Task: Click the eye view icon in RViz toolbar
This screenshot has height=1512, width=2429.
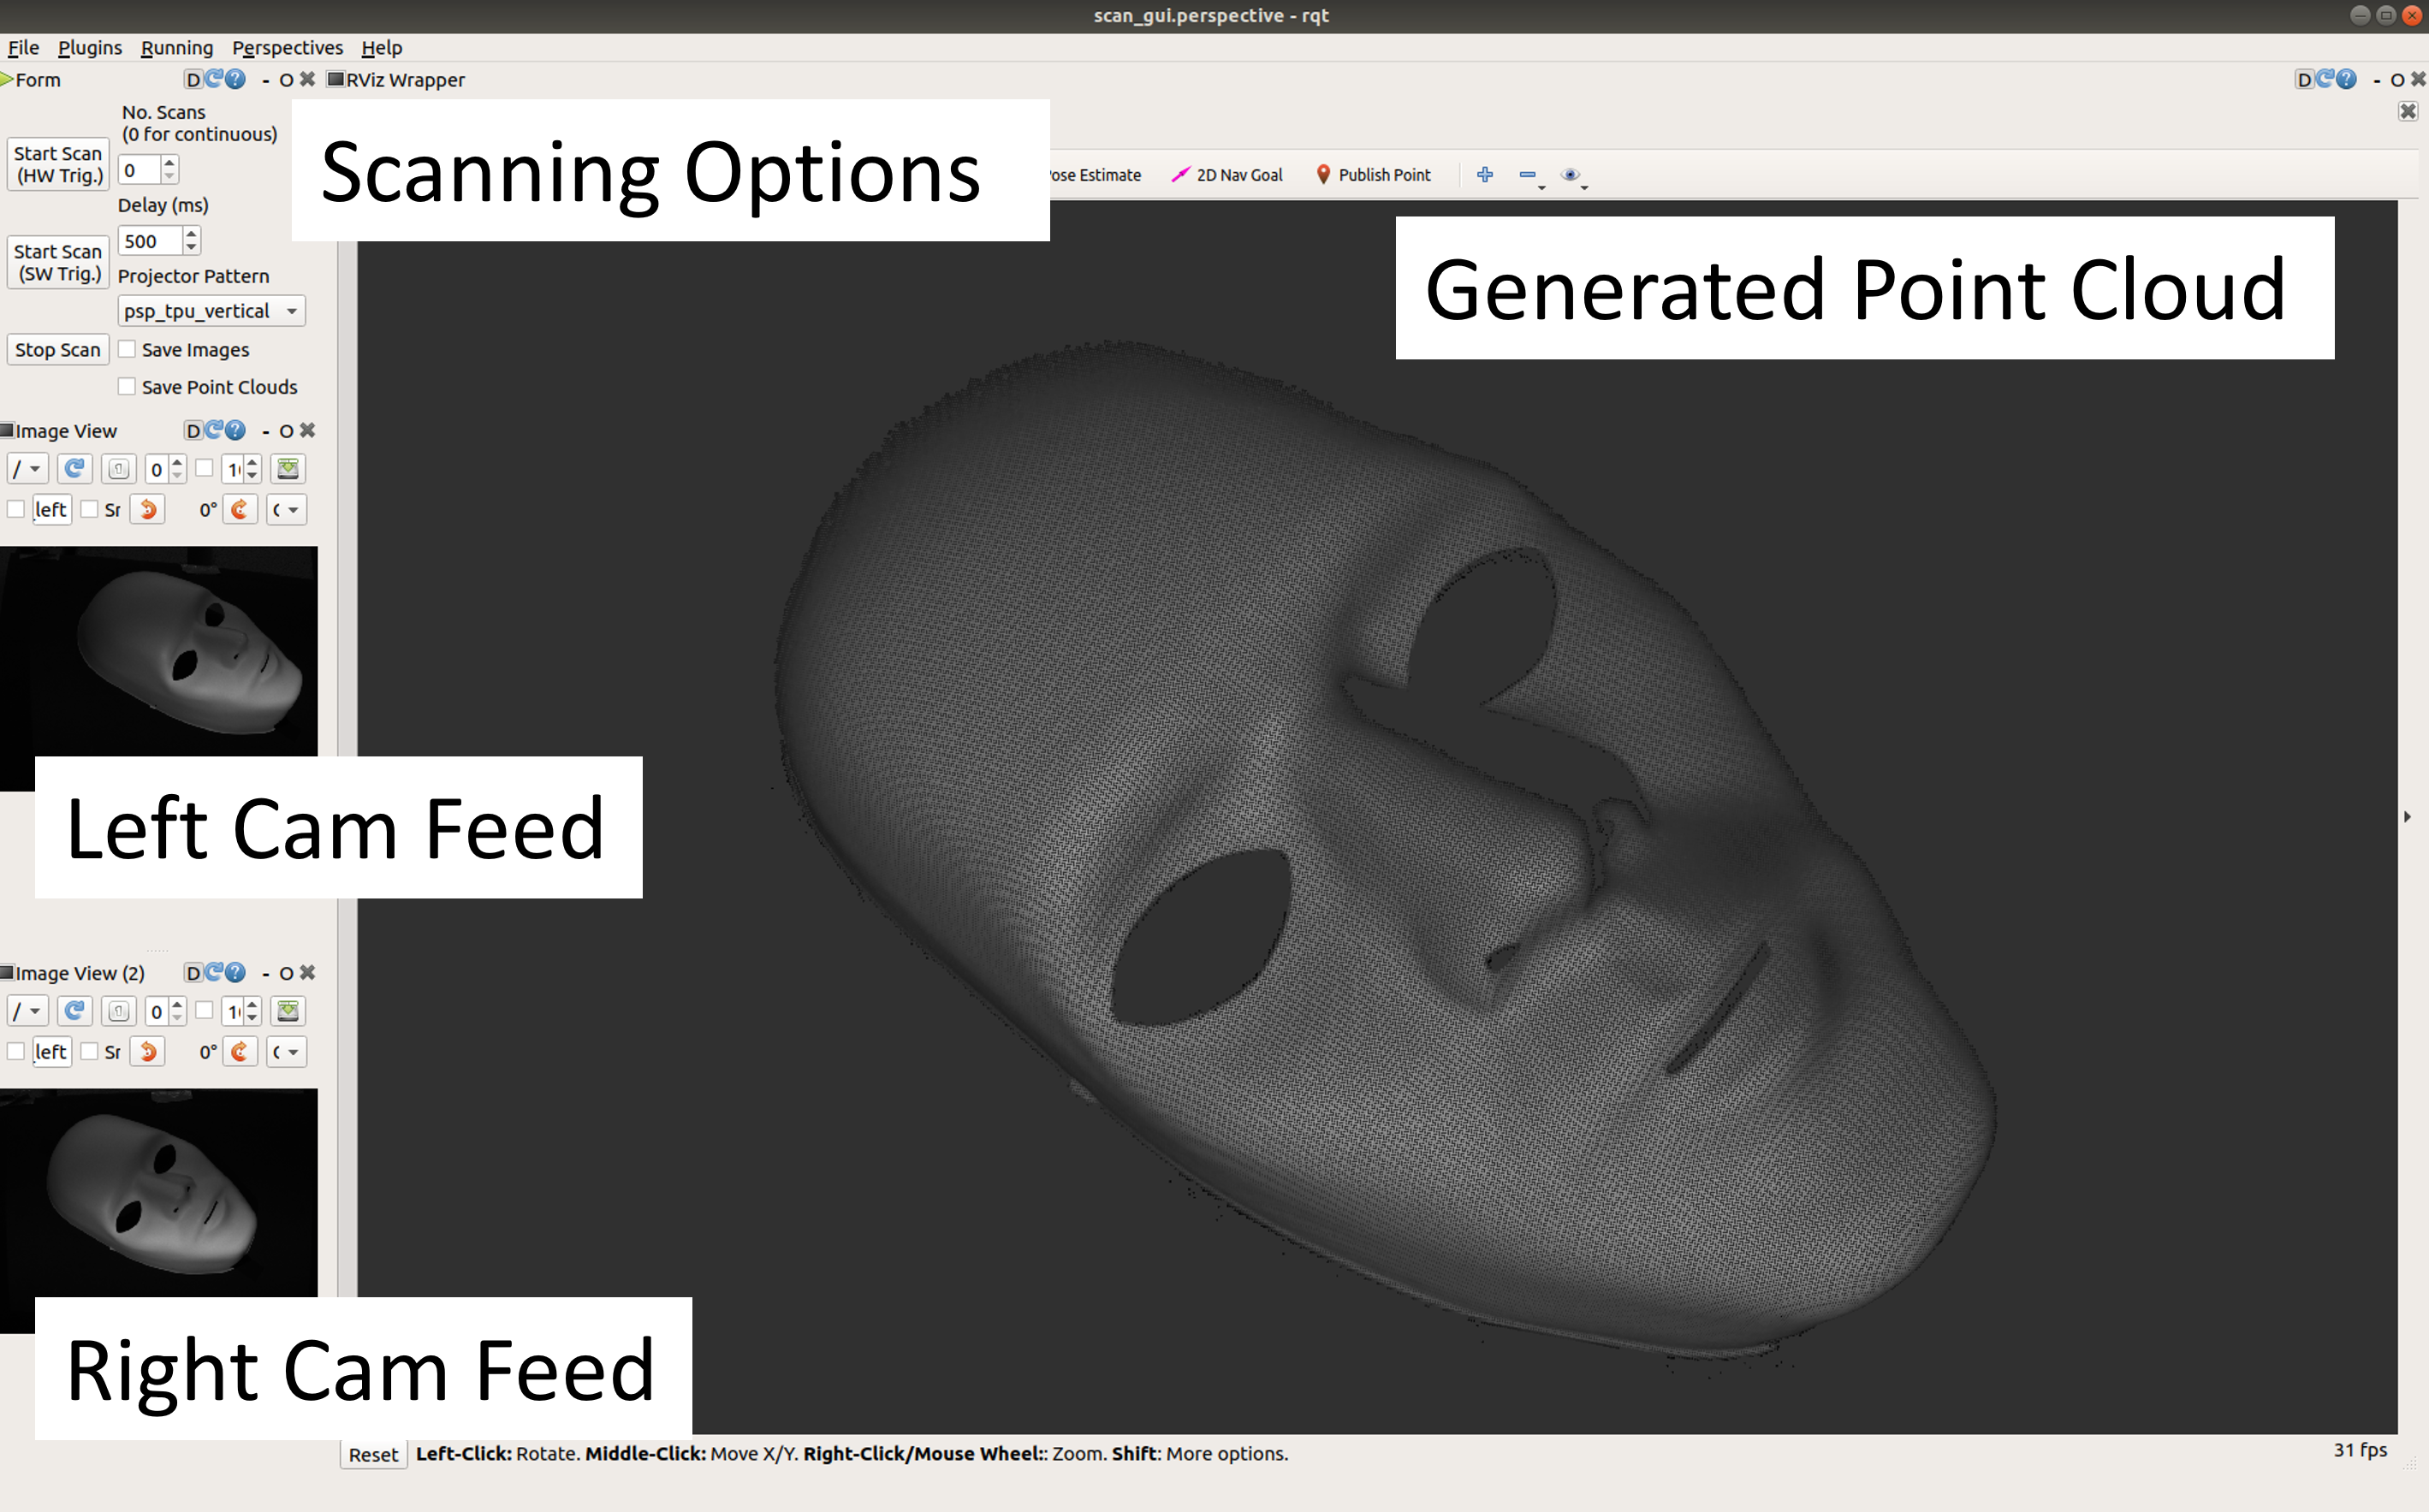Action: click(1570, 175)
